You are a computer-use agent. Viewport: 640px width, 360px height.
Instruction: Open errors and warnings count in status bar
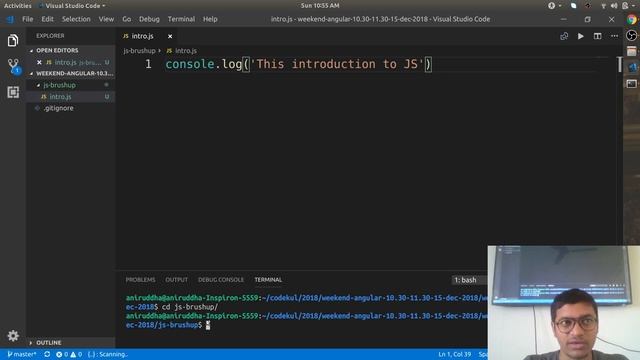[x=69, y=354]
